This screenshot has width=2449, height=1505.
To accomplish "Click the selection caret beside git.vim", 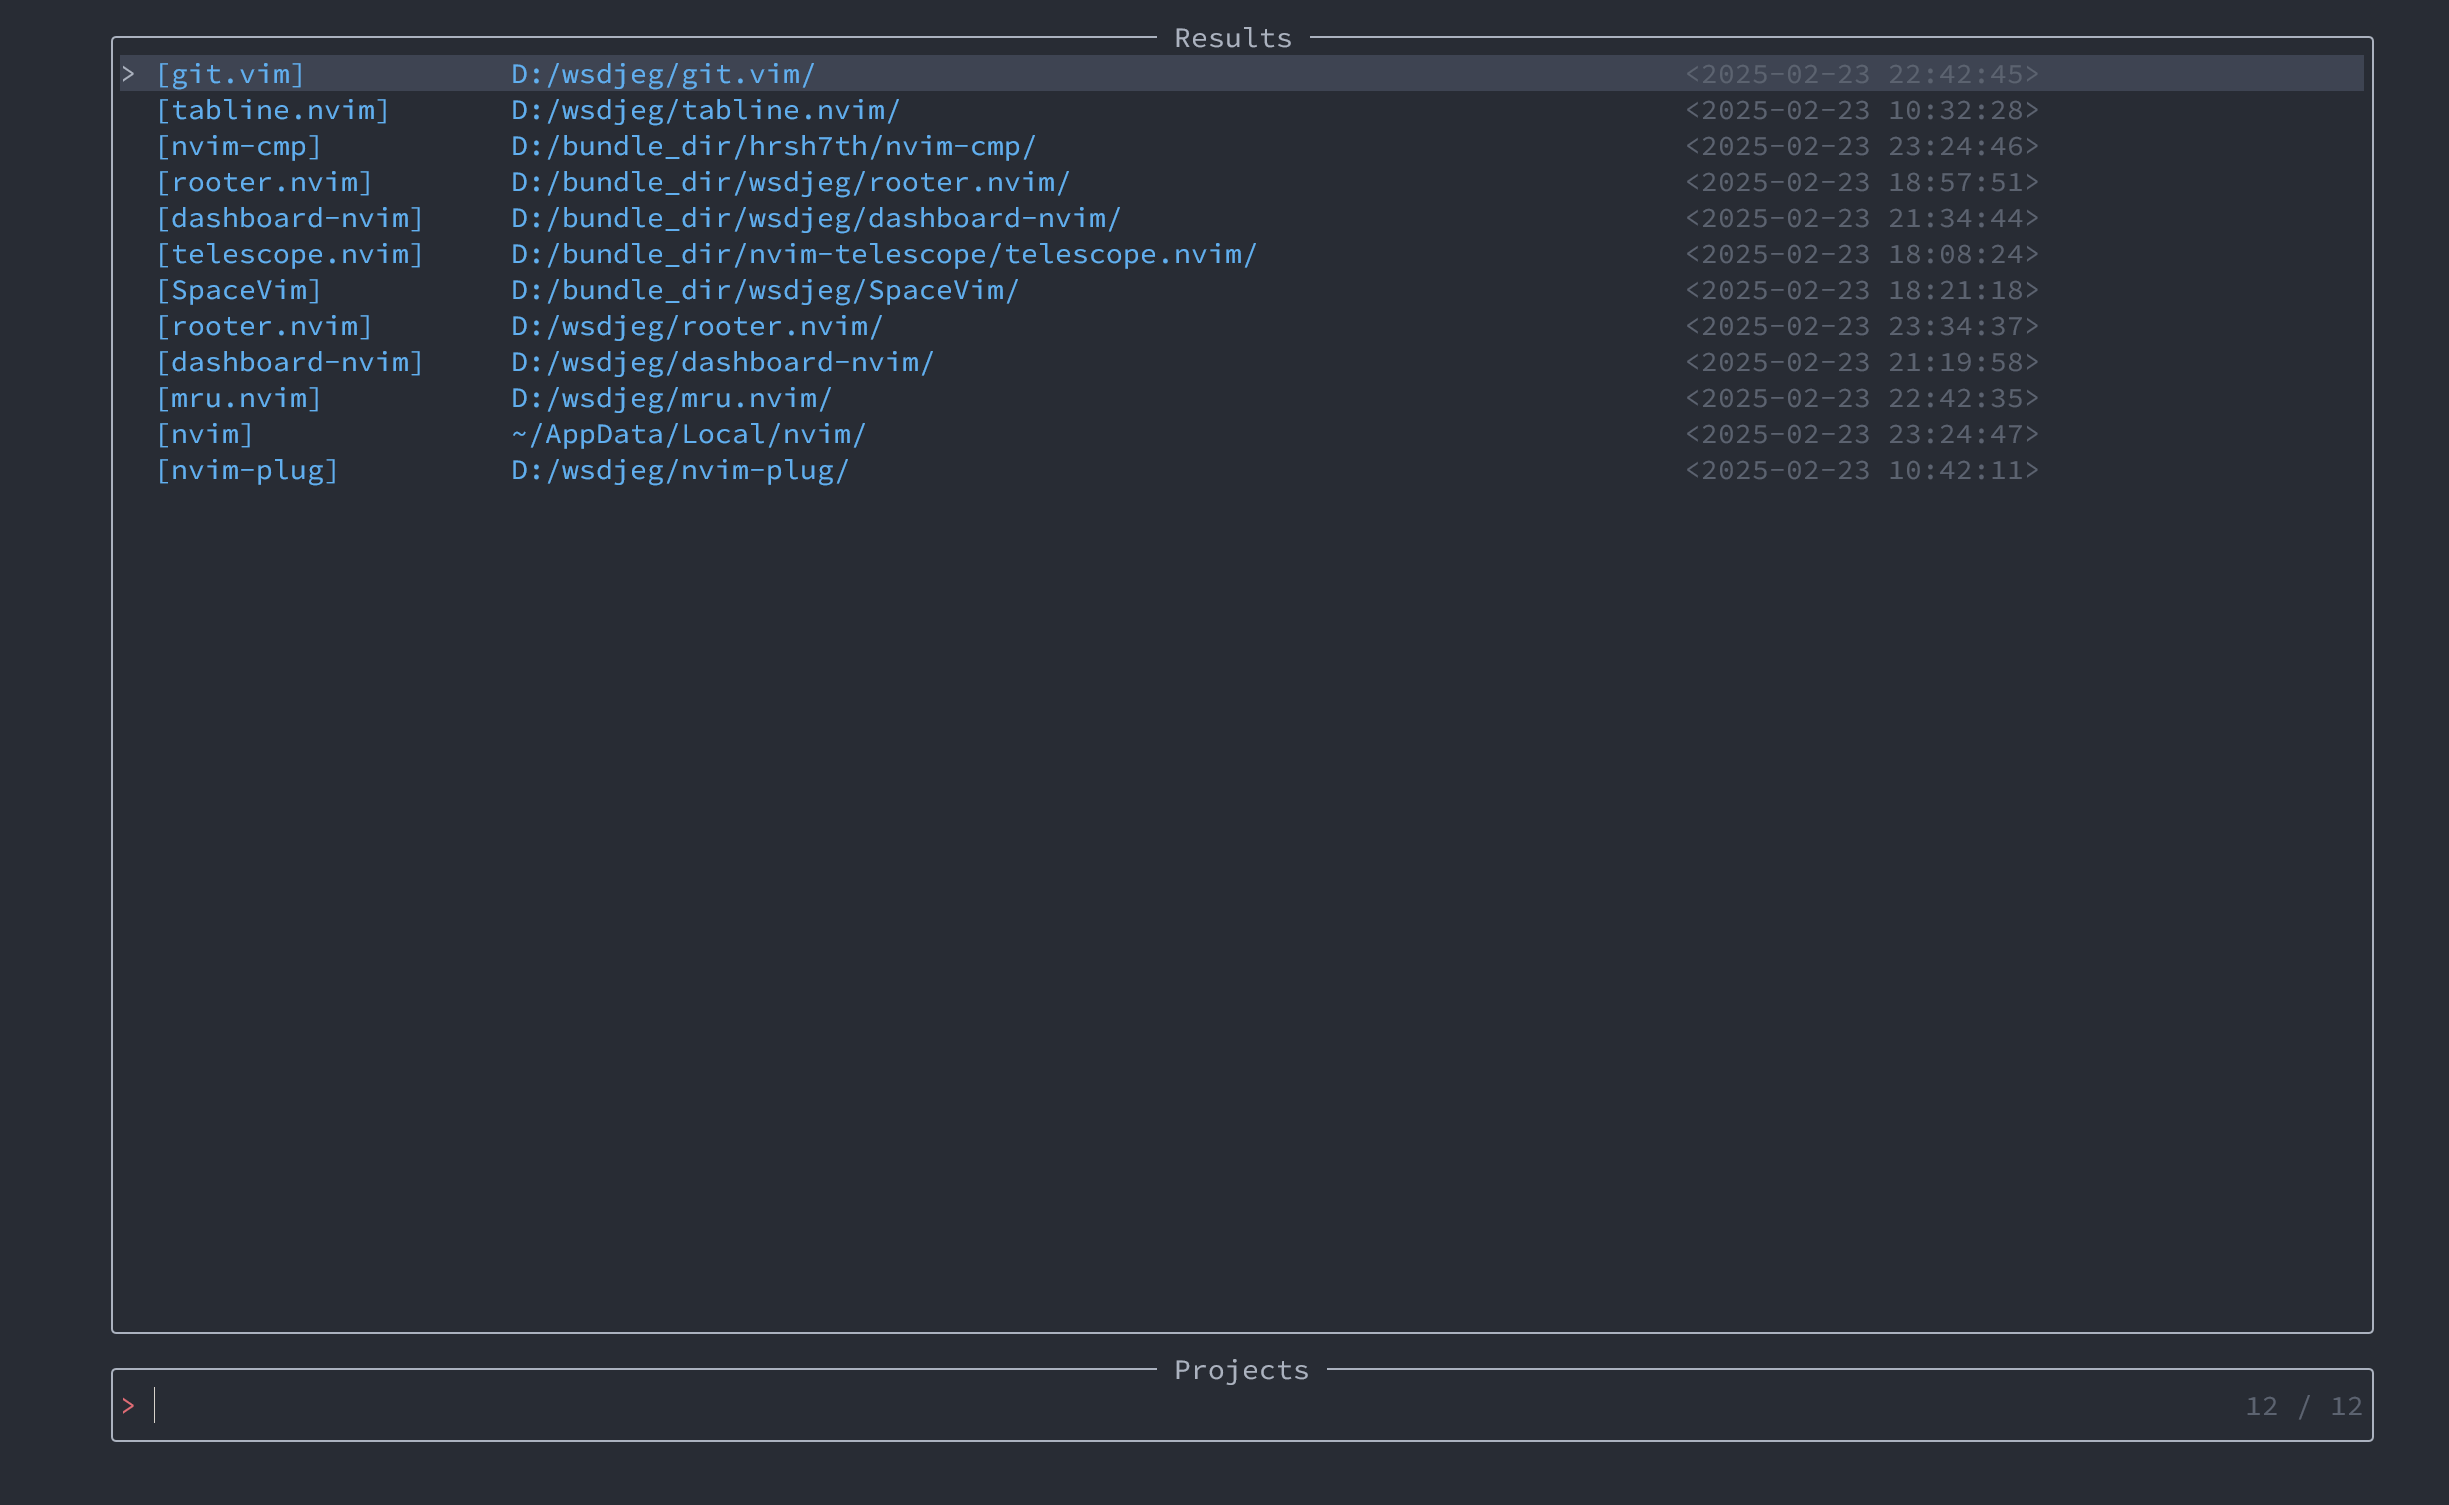I will tap(128, 74).
